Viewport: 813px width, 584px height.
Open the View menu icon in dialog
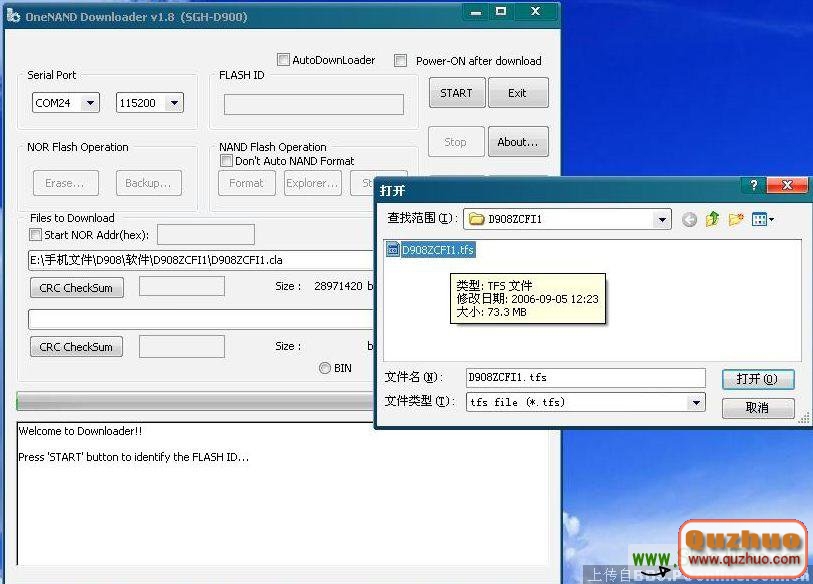click(x=762, y=219)
